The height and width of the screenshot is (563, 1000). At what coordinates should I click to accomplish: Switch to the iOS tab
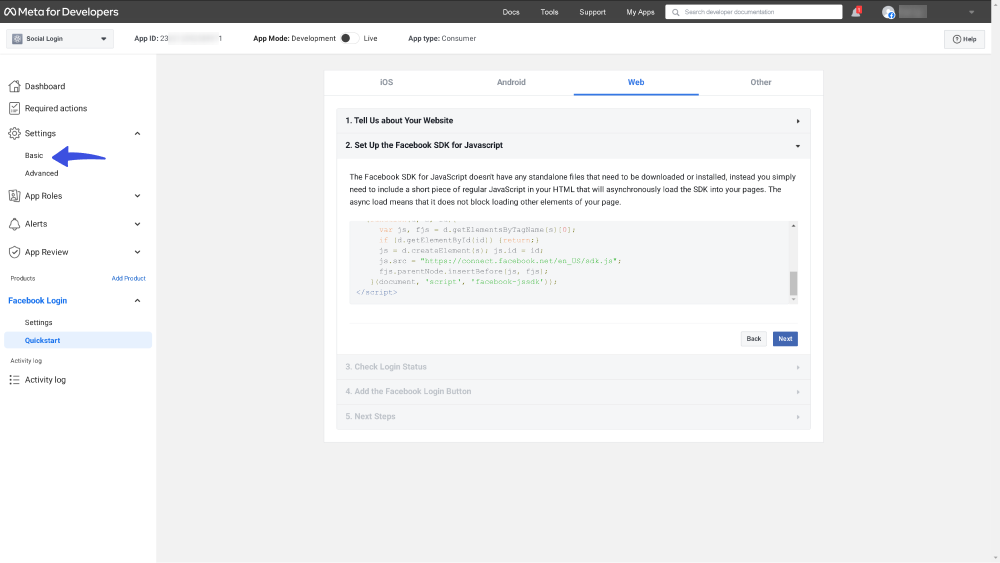[386, 82]
